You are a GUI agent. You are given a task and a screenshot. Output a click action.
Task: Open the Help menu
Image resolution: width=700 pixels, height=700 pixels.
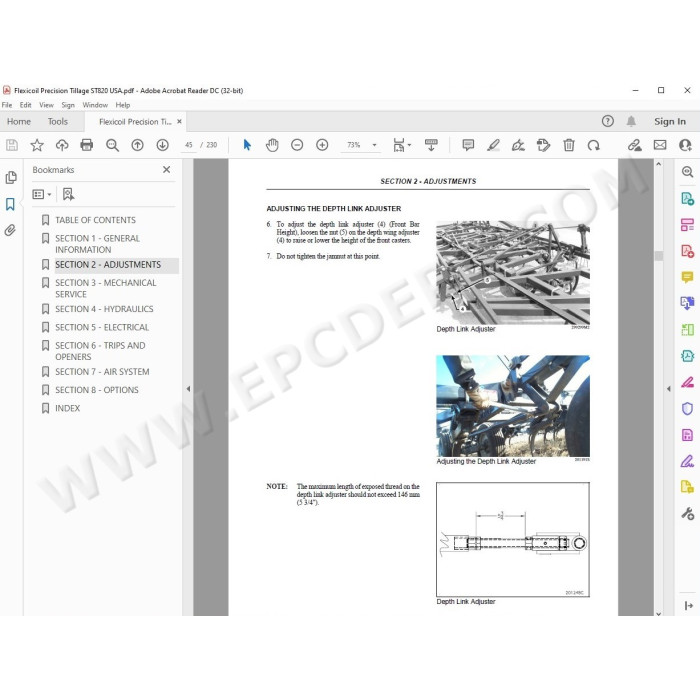[123, 105]
